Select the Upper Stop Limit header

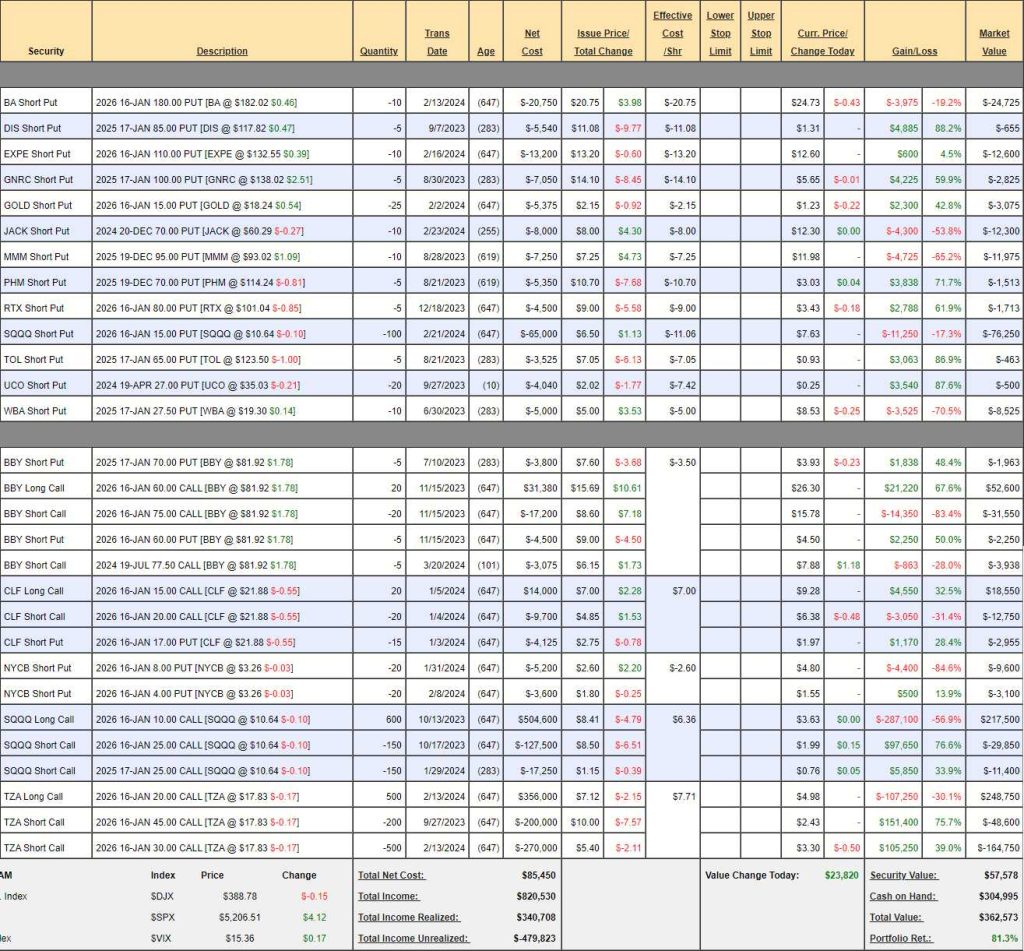click(x=761, y=33)
